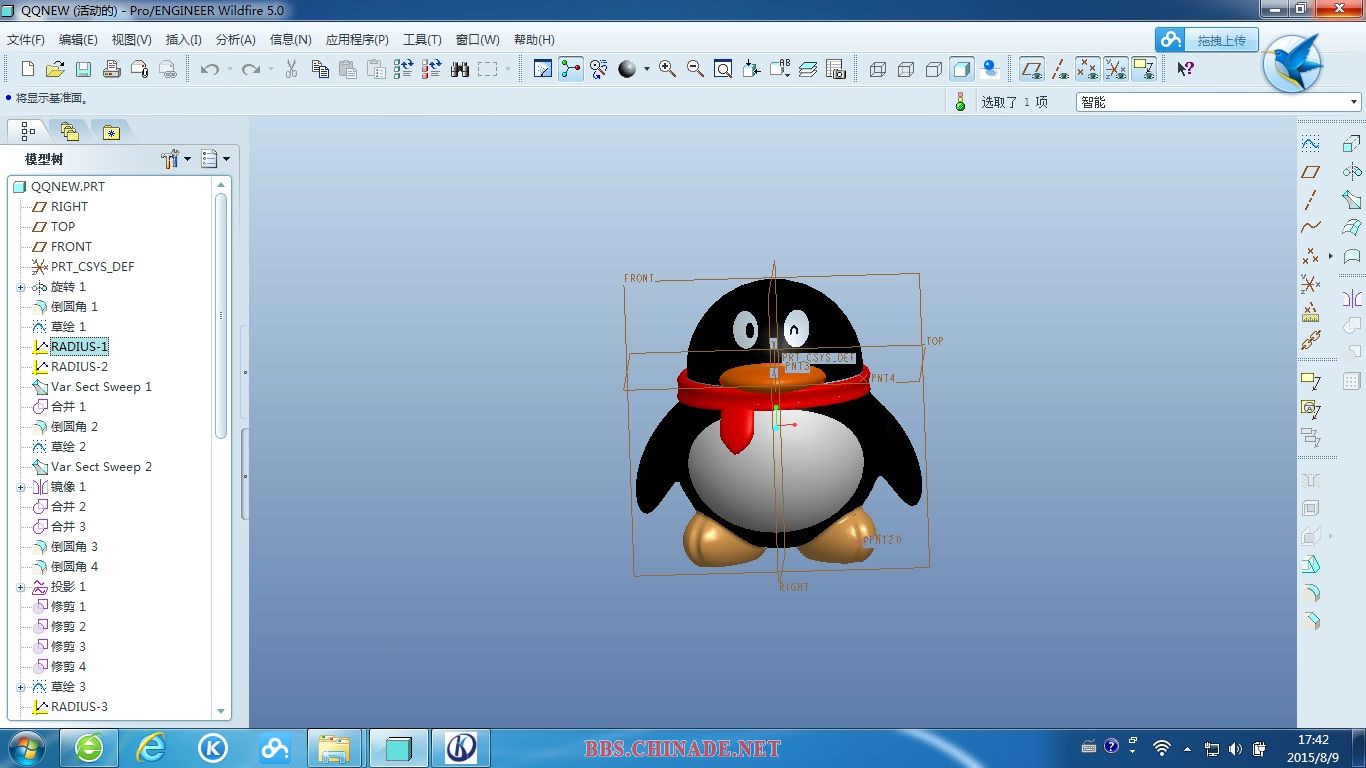
Task: Switch to Hidden Line display style
Action: click(906, 69)
